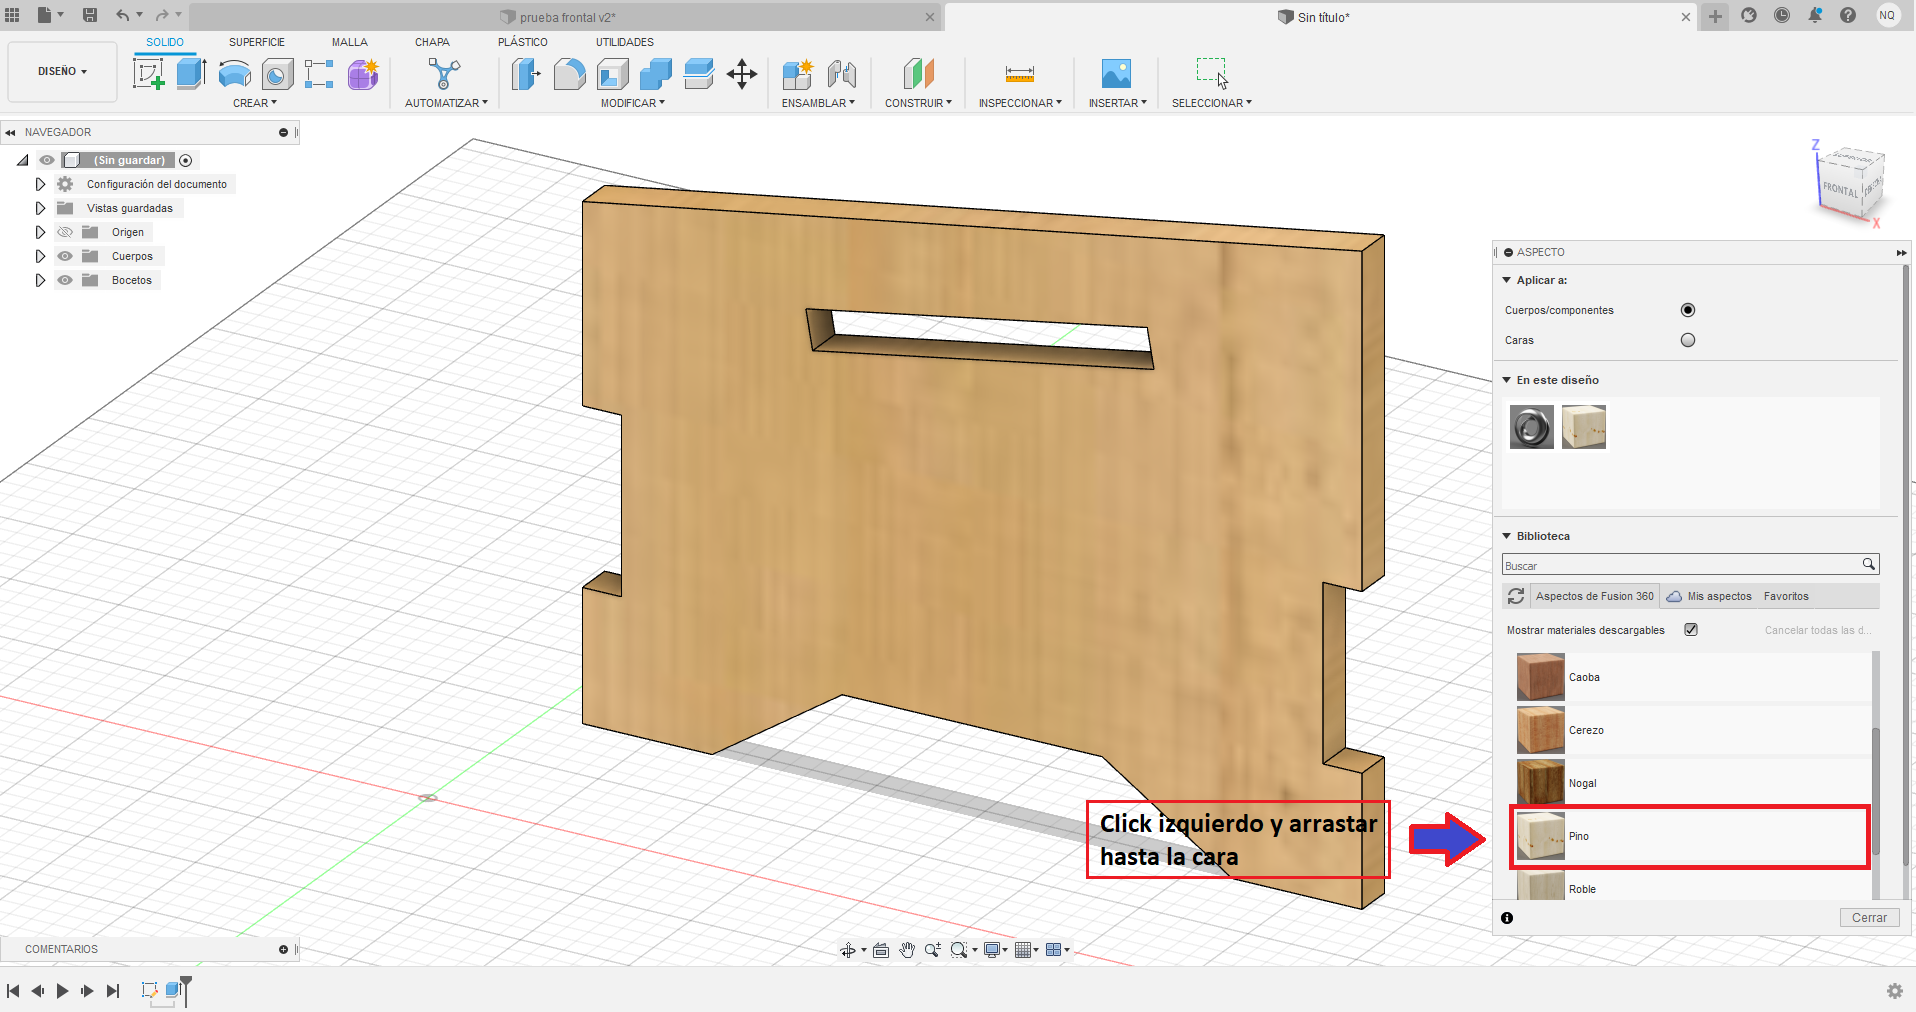The height and width of the screenshot is (1012, 1916).
Task: Click the Offset Plane construct icon
Action: pyautogui.click(x=918, y=74)
